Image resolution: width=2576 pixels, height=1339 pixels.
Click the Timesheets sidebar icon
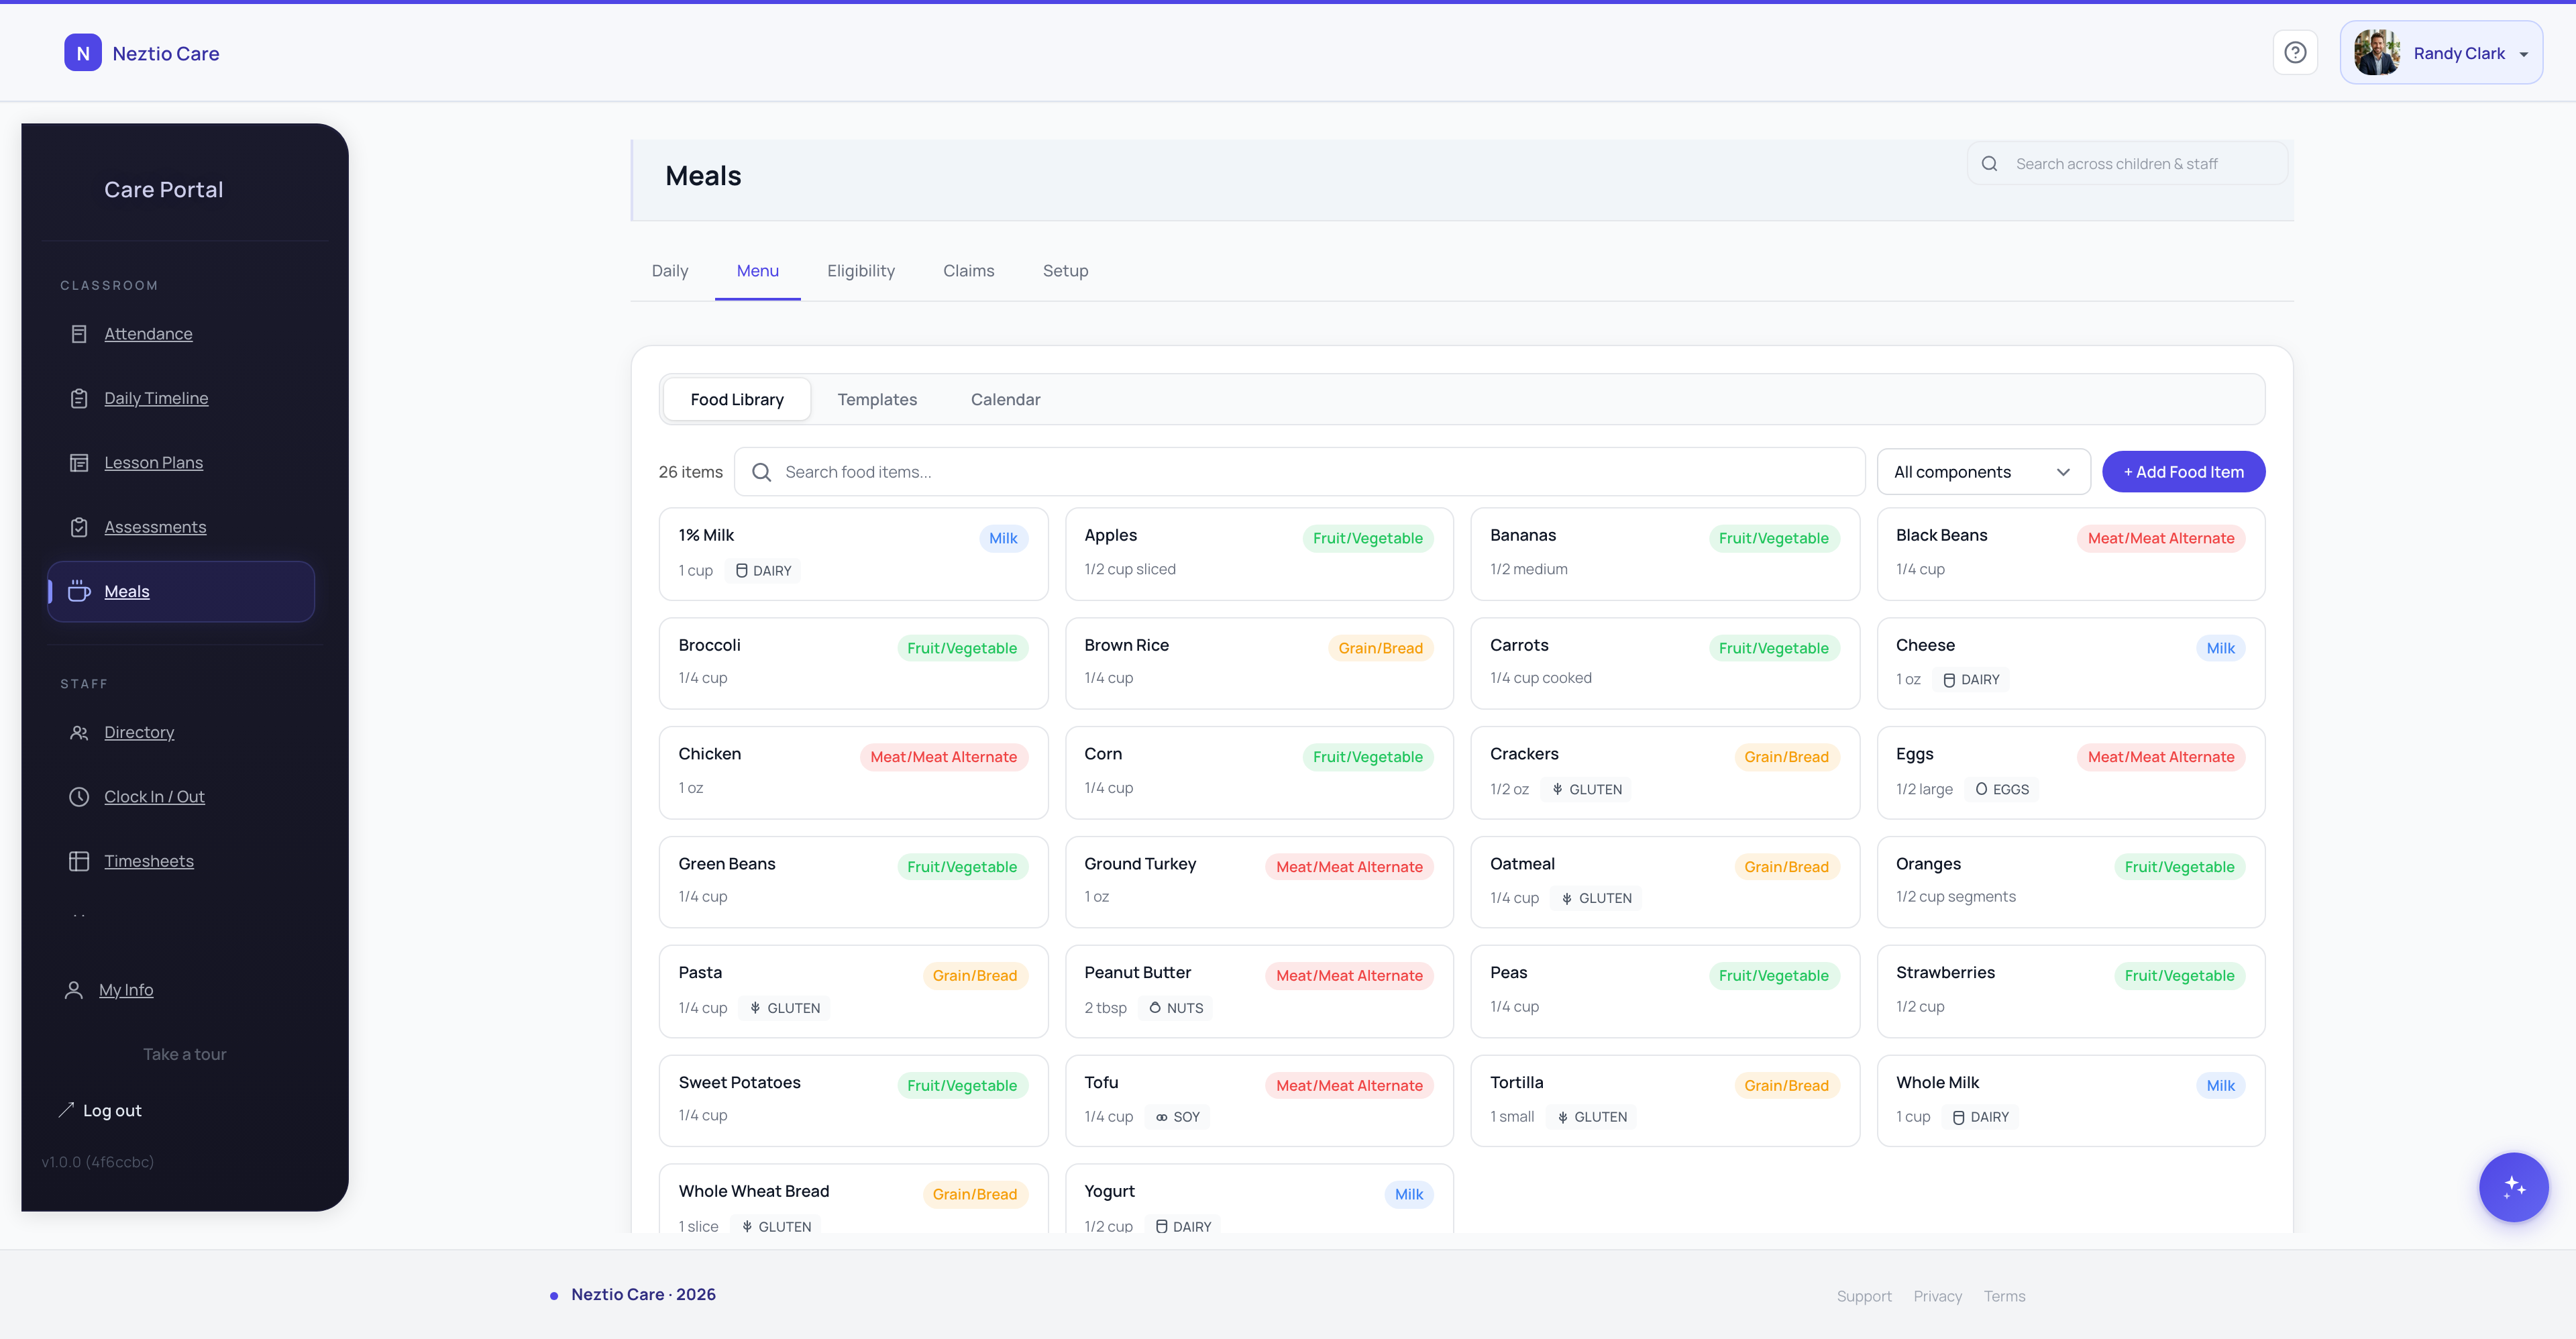[x=79, y=860]
